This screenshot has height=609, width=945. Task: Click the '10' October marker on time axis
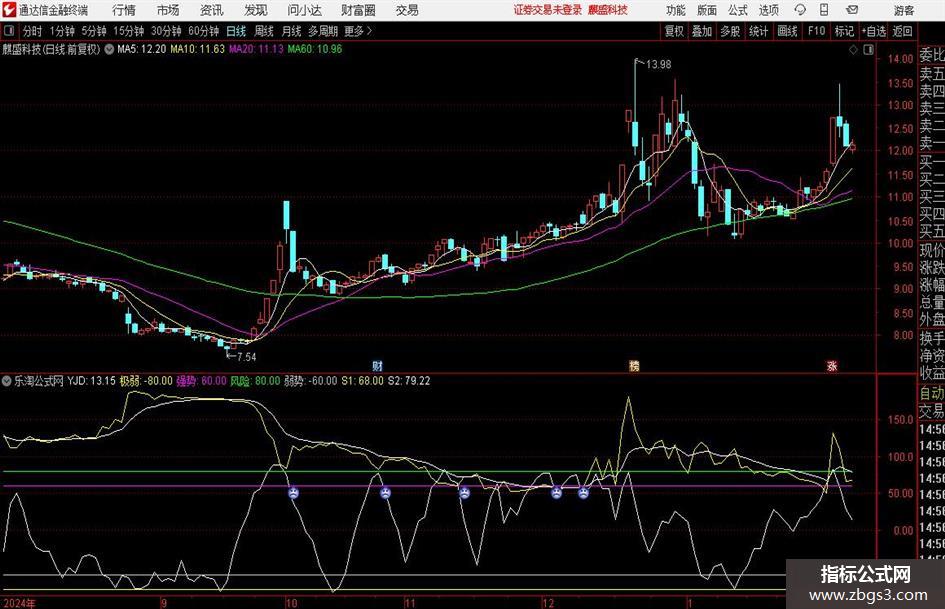[x=292, y=603]
